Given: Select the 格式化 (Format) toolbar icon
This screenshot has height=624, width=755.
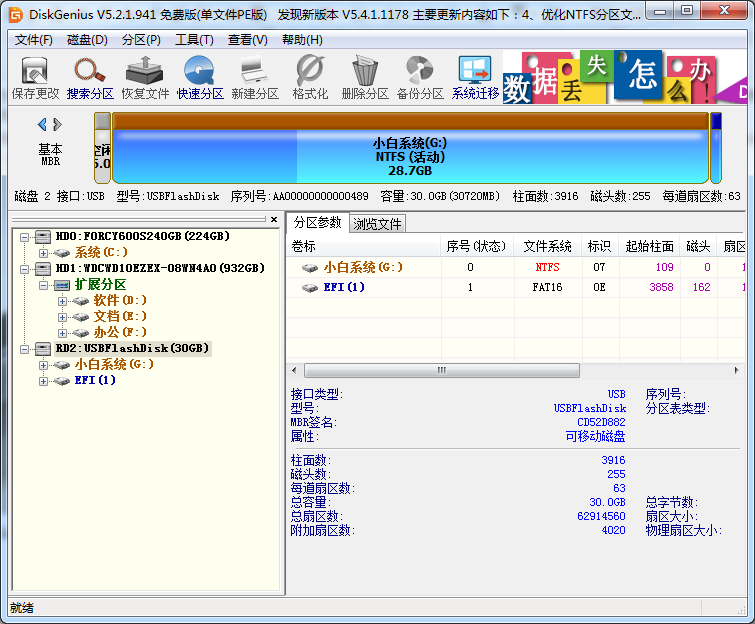Looking at the screenshot, I should [310, 78].
